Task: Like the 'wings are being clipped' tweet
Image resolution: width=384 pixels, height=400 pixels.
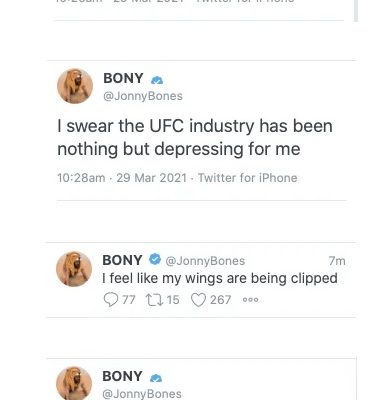Action: (x=198, y=300)
